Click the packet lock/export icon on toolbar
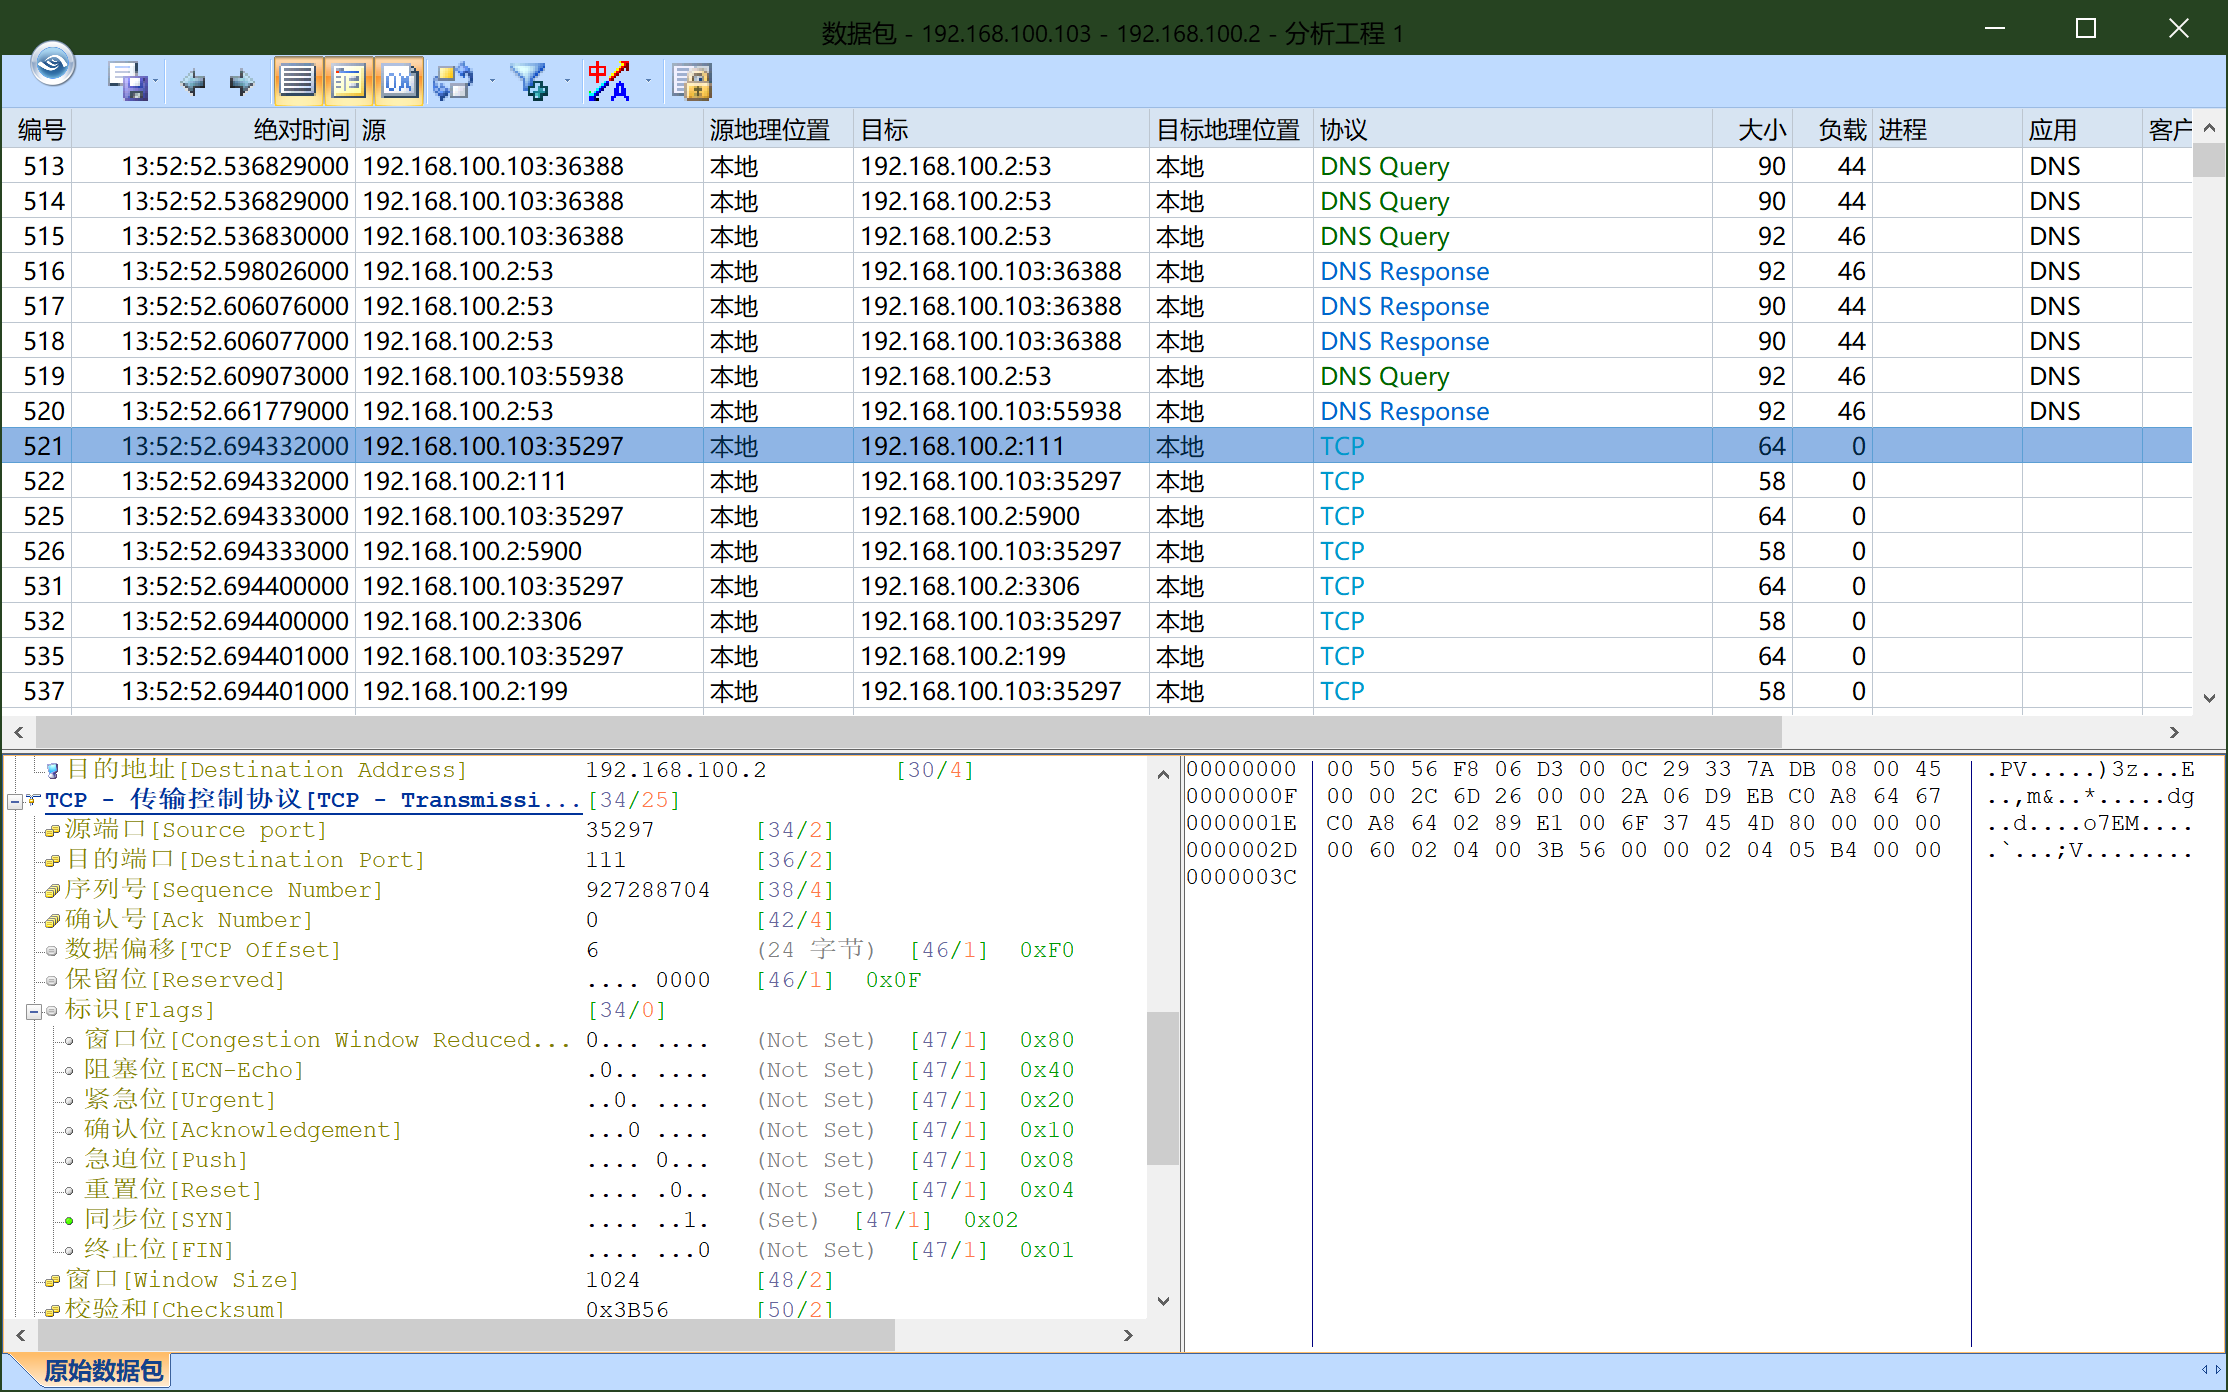 691,81
